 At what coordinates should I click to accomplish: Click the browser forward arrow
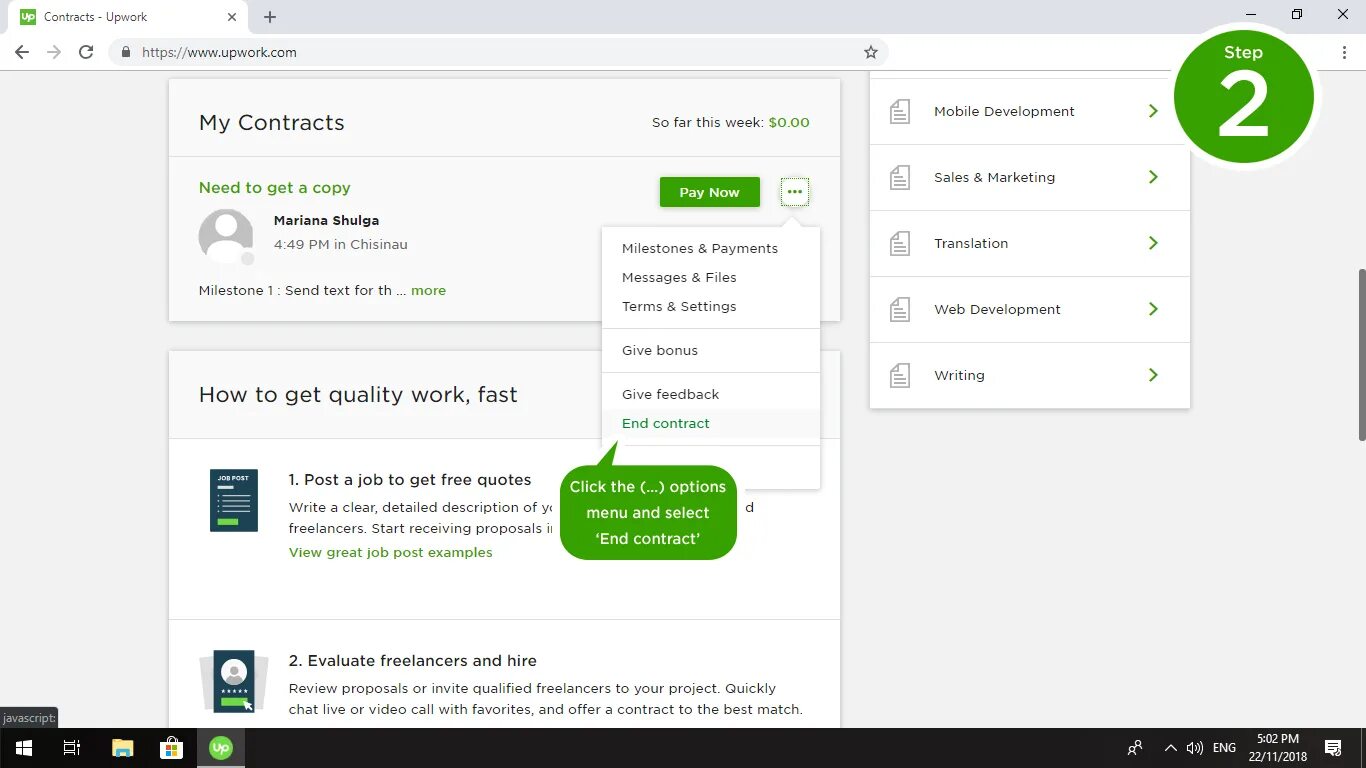[x=54, y=52]
